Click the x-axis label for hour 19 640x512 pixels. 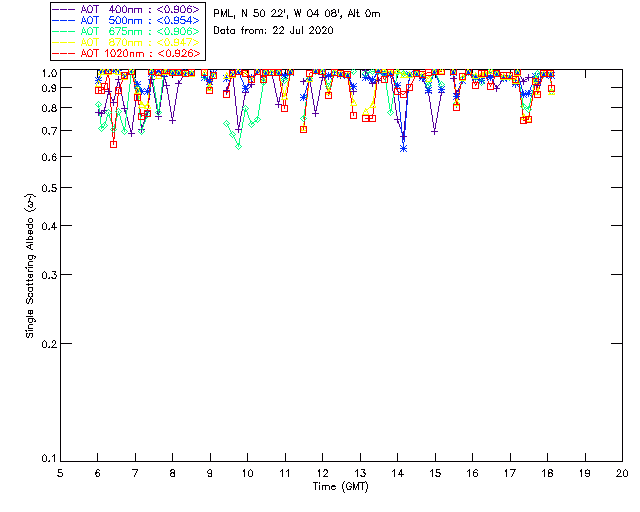585,473
